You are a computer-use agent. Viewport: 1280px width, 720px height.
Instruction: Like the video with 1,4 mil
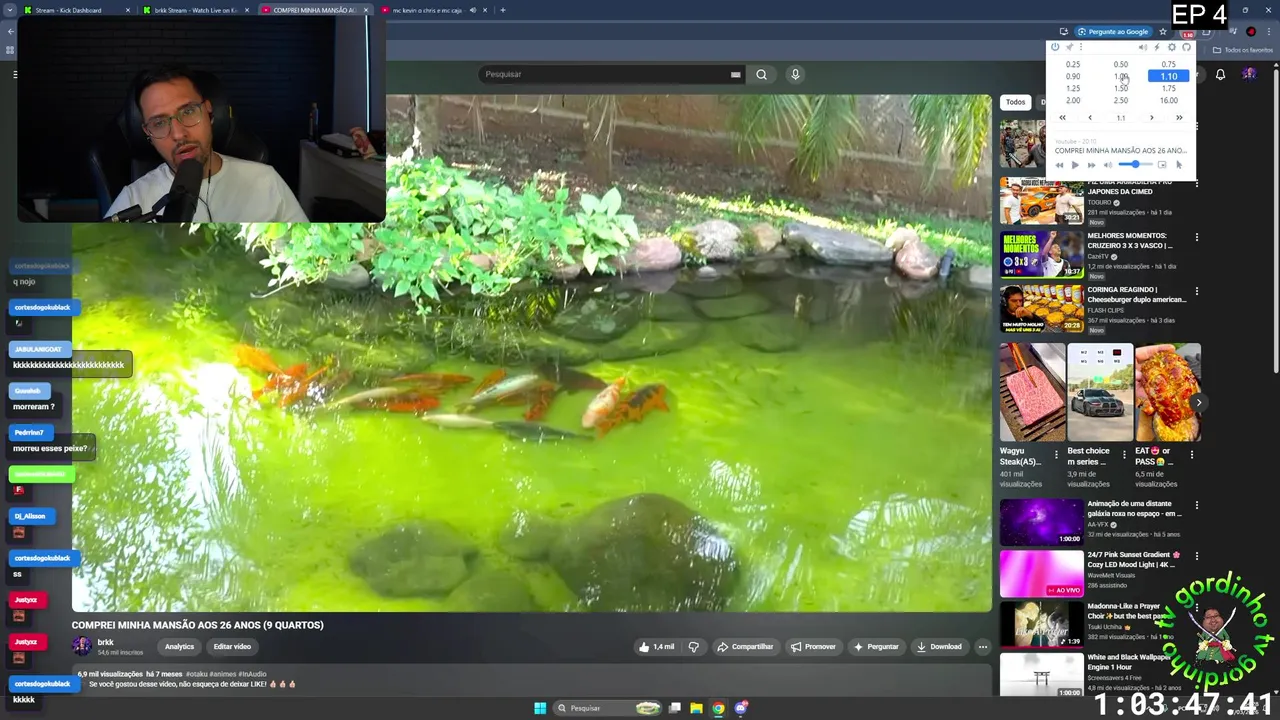656,647
